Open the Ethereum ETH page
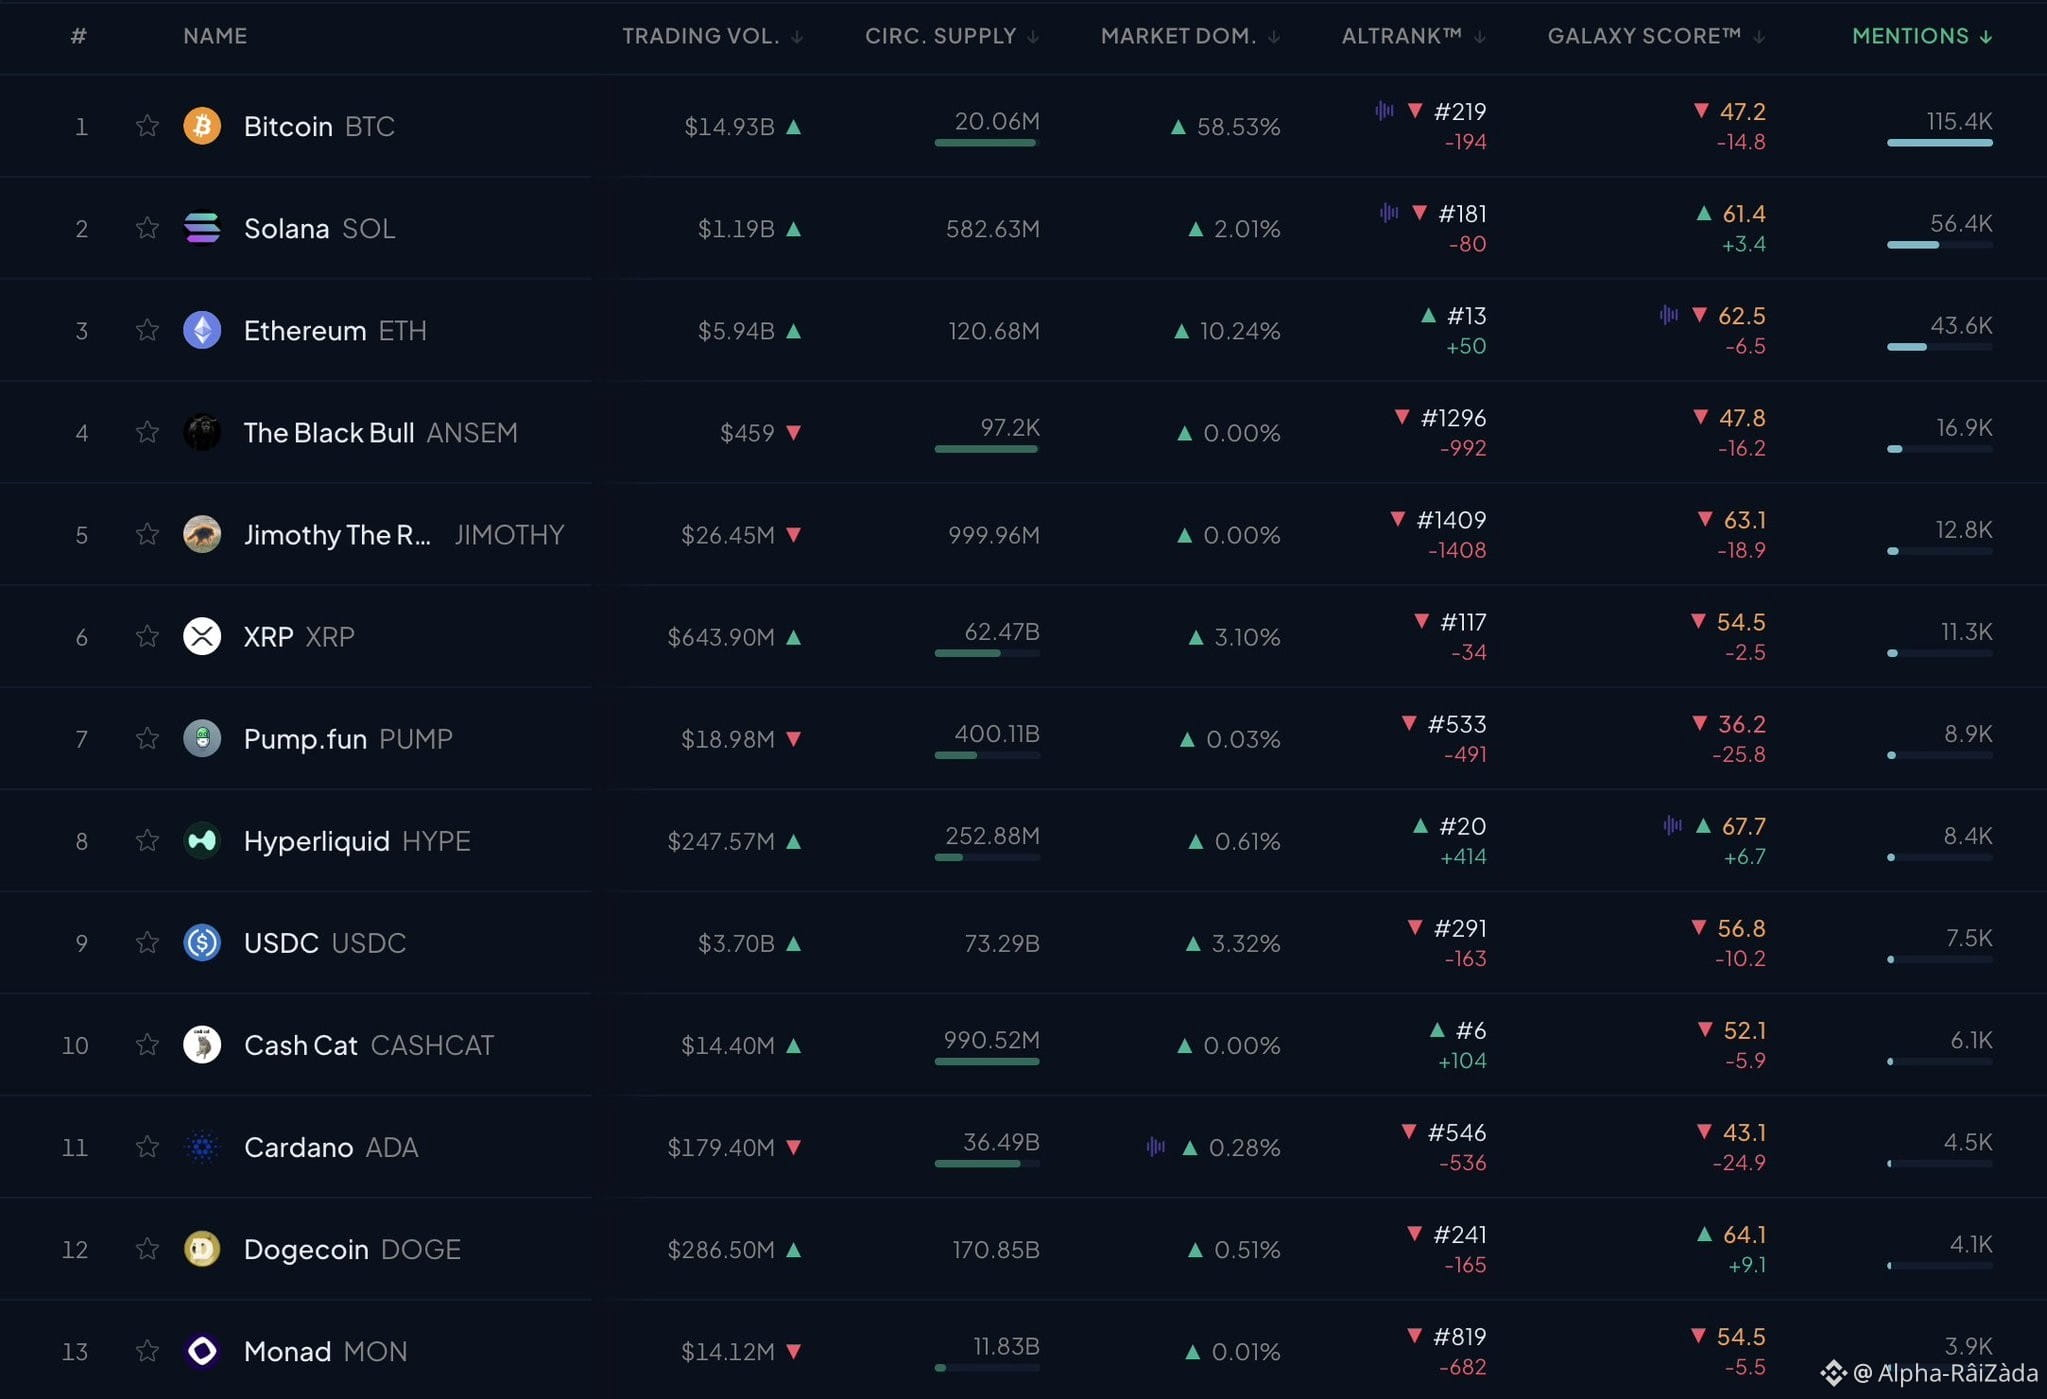This screenshot has width=2047, height=1399. (335, 330)
